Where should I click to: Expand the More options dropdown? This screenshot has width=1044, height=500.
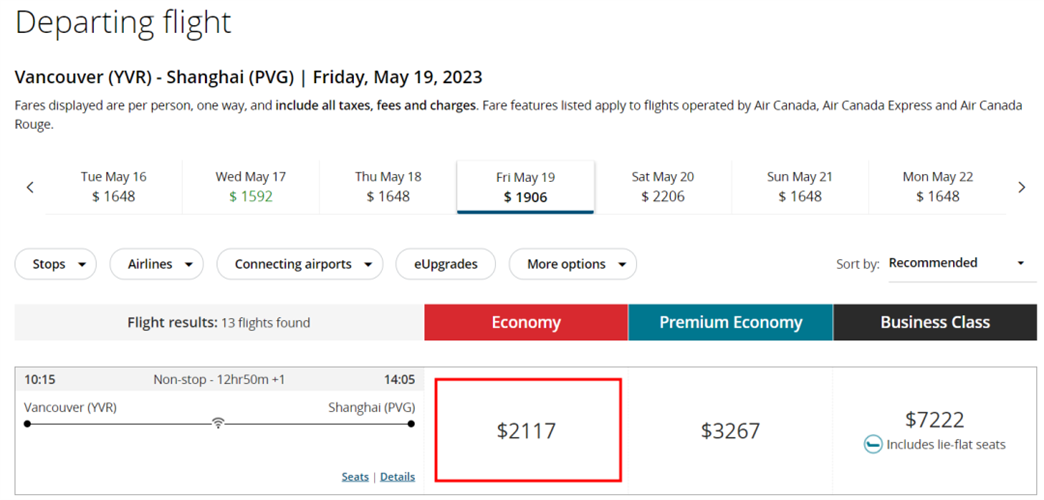point(573,264)
